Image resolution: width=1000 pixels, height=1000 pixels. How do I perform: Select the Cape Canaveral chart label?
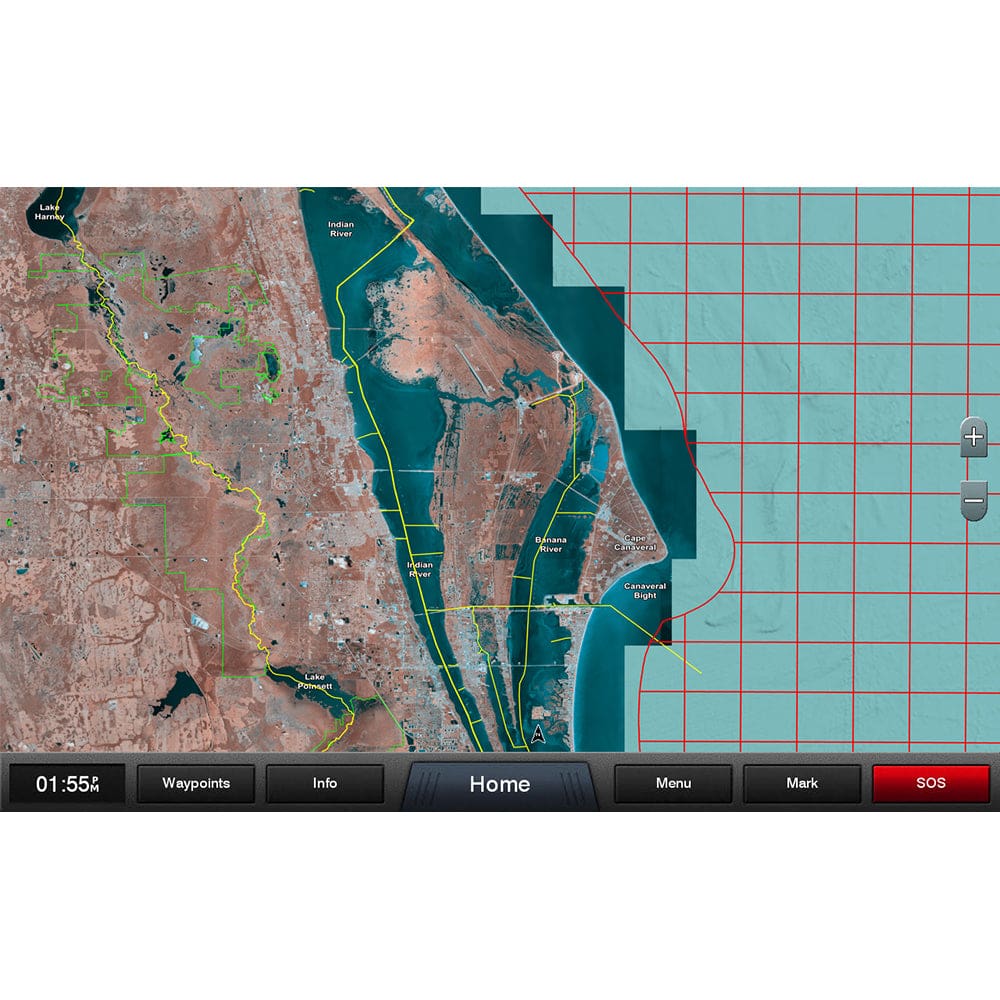637,544
